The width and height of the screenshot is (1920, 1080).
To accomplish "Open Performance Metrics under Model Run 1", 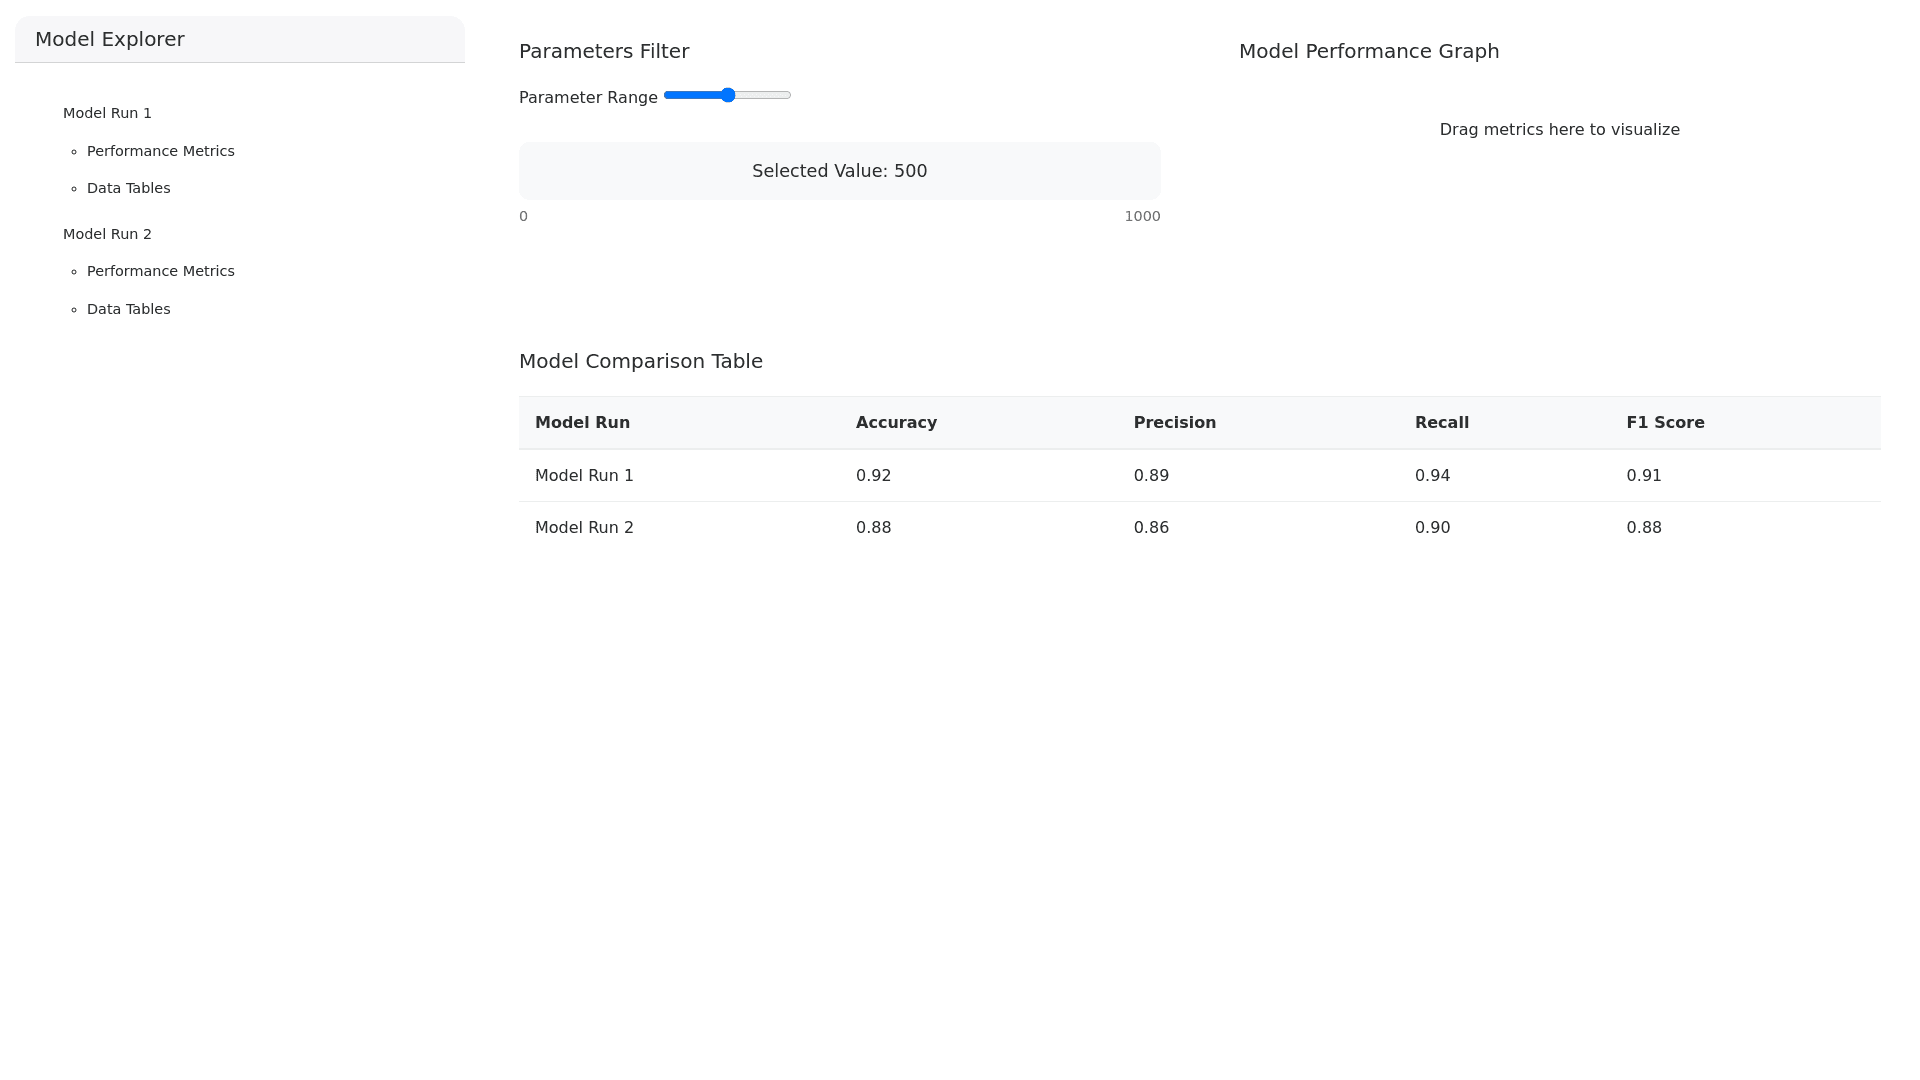I will click(x=160, y=151).
